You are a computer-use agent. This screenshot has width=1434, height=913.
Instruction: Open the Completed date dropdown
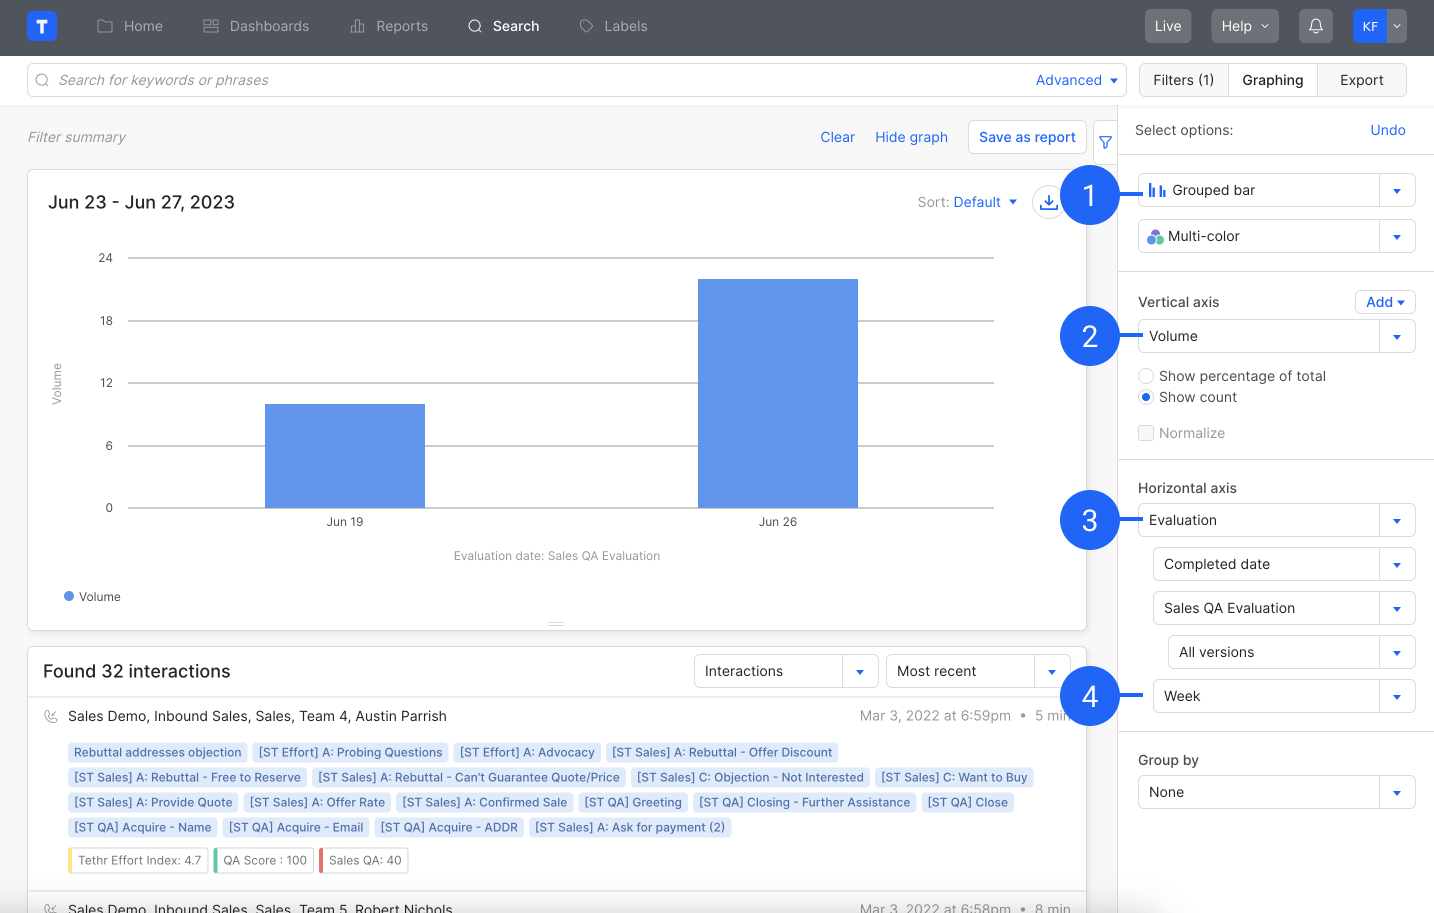tap(1284, 564)
